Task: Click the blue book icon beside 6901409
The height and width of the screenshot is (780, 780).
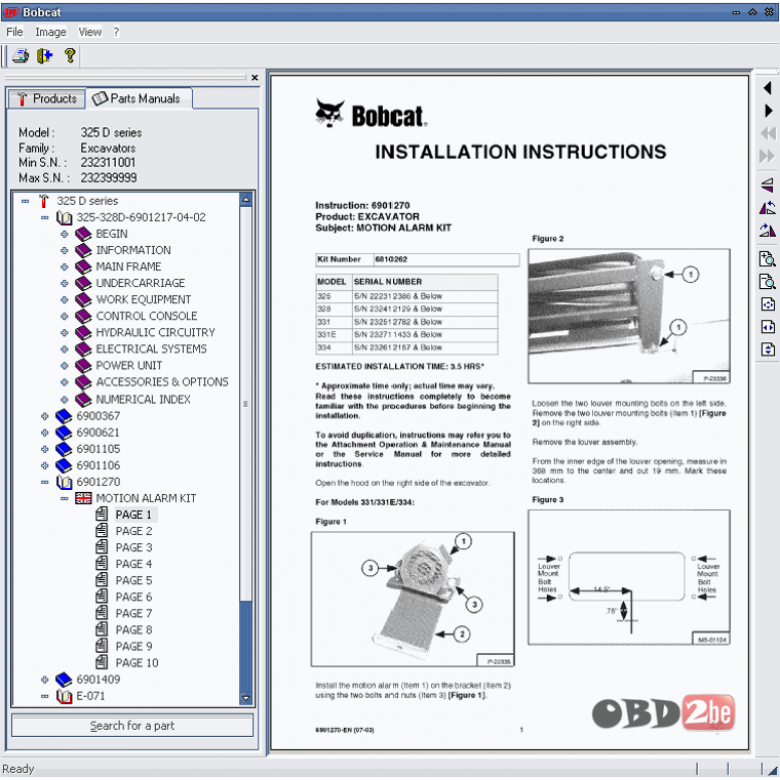Action: coord(64,680)
